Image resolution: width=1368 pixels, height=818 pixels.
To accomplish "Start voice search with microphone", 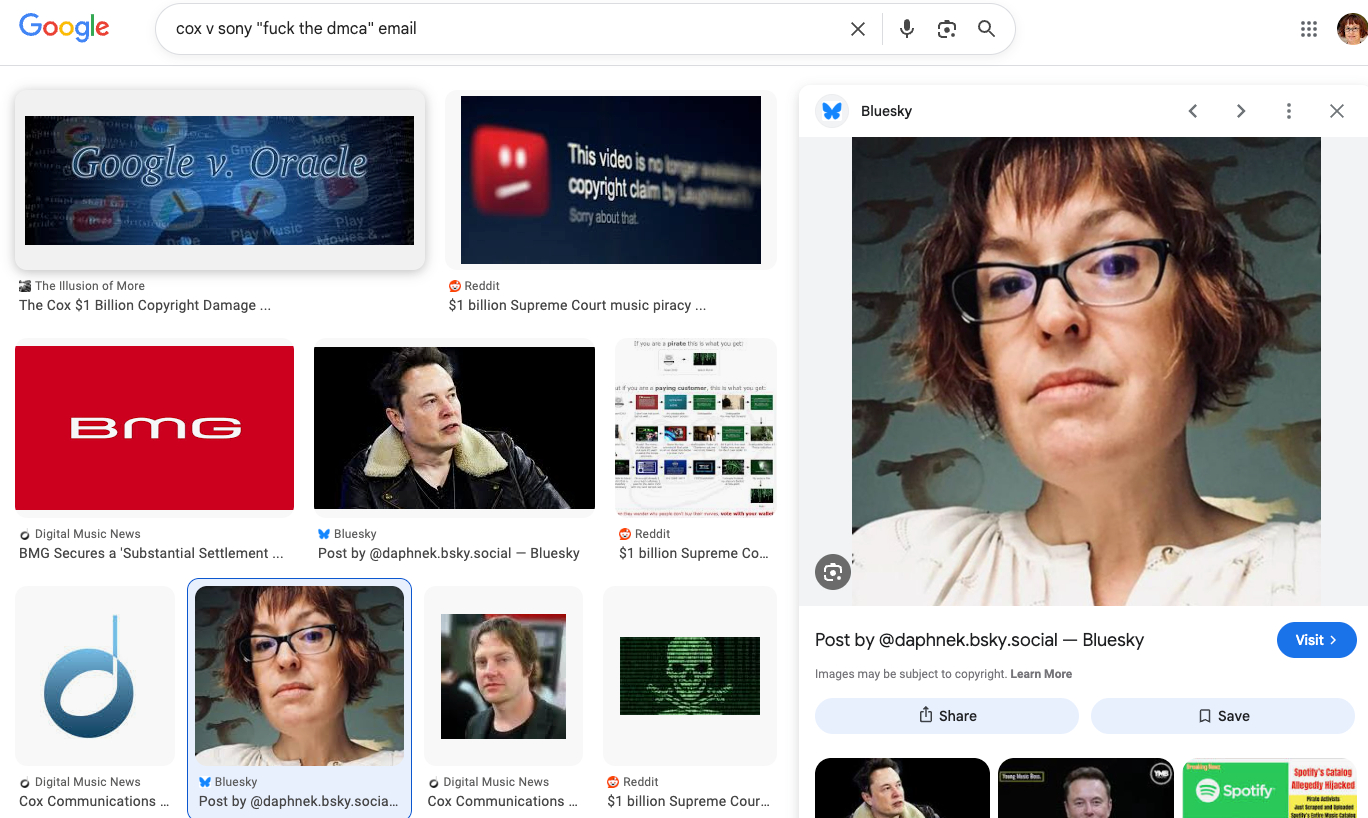I will (x=906, y=29).
